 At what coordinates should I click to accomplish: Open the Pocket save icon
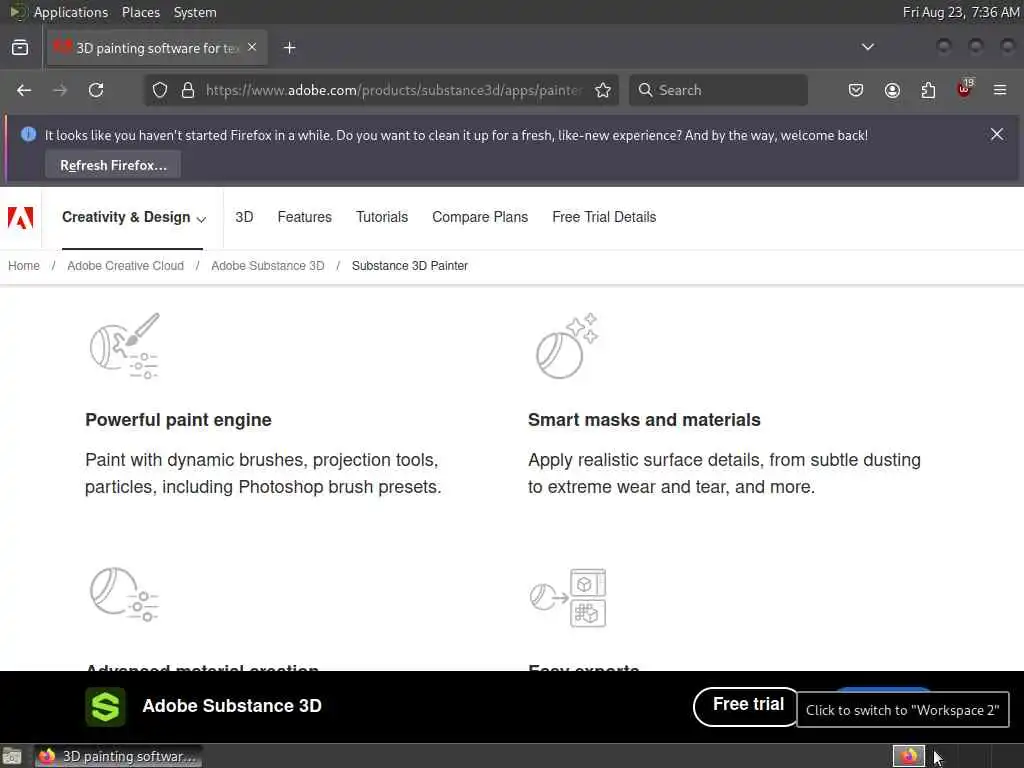pyautogui.click(x=856, y=90)
